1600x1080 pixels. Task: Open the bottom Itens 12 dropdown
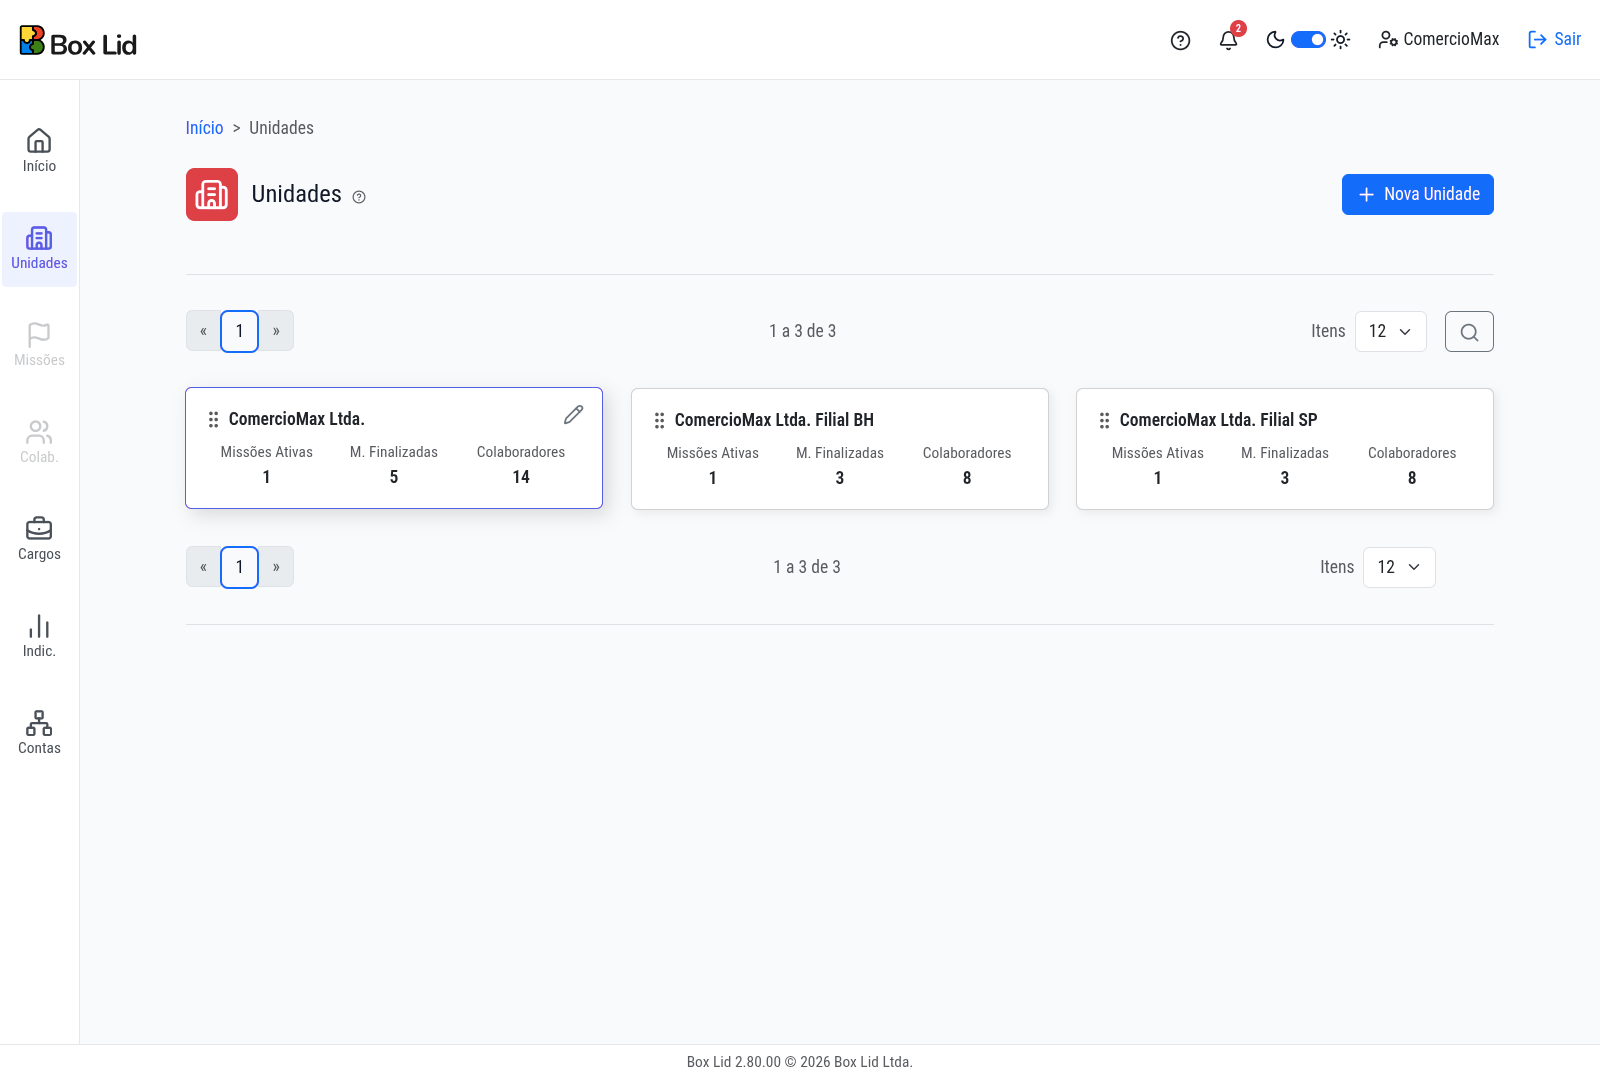1399,567
